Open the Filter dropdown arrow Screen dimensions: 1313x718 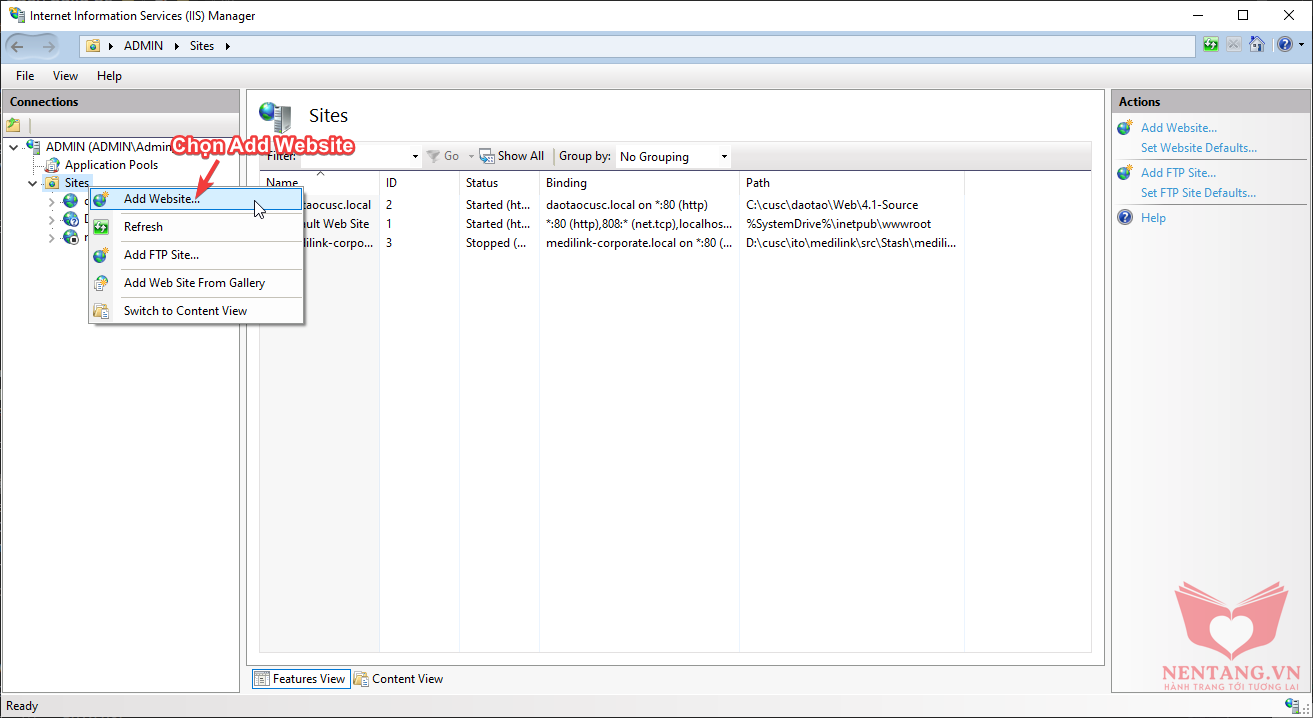pos(415,157)
